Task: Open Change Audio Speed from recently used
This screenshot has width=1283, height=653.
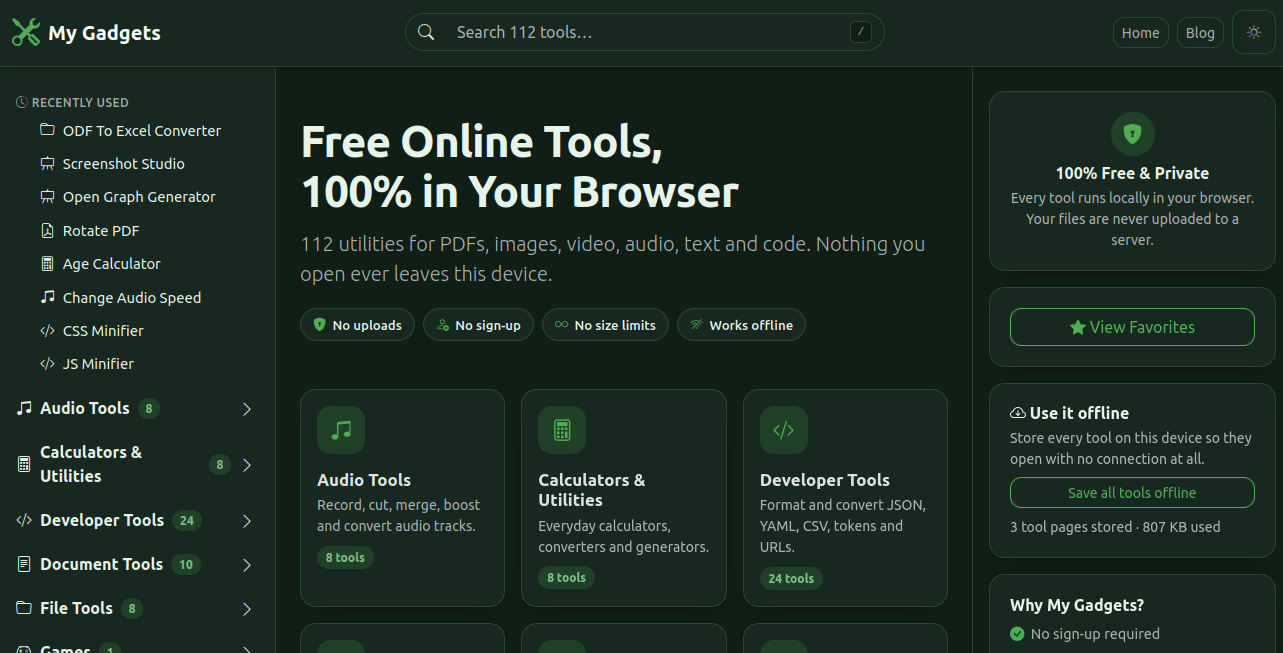Action: (x=132, y=297)
